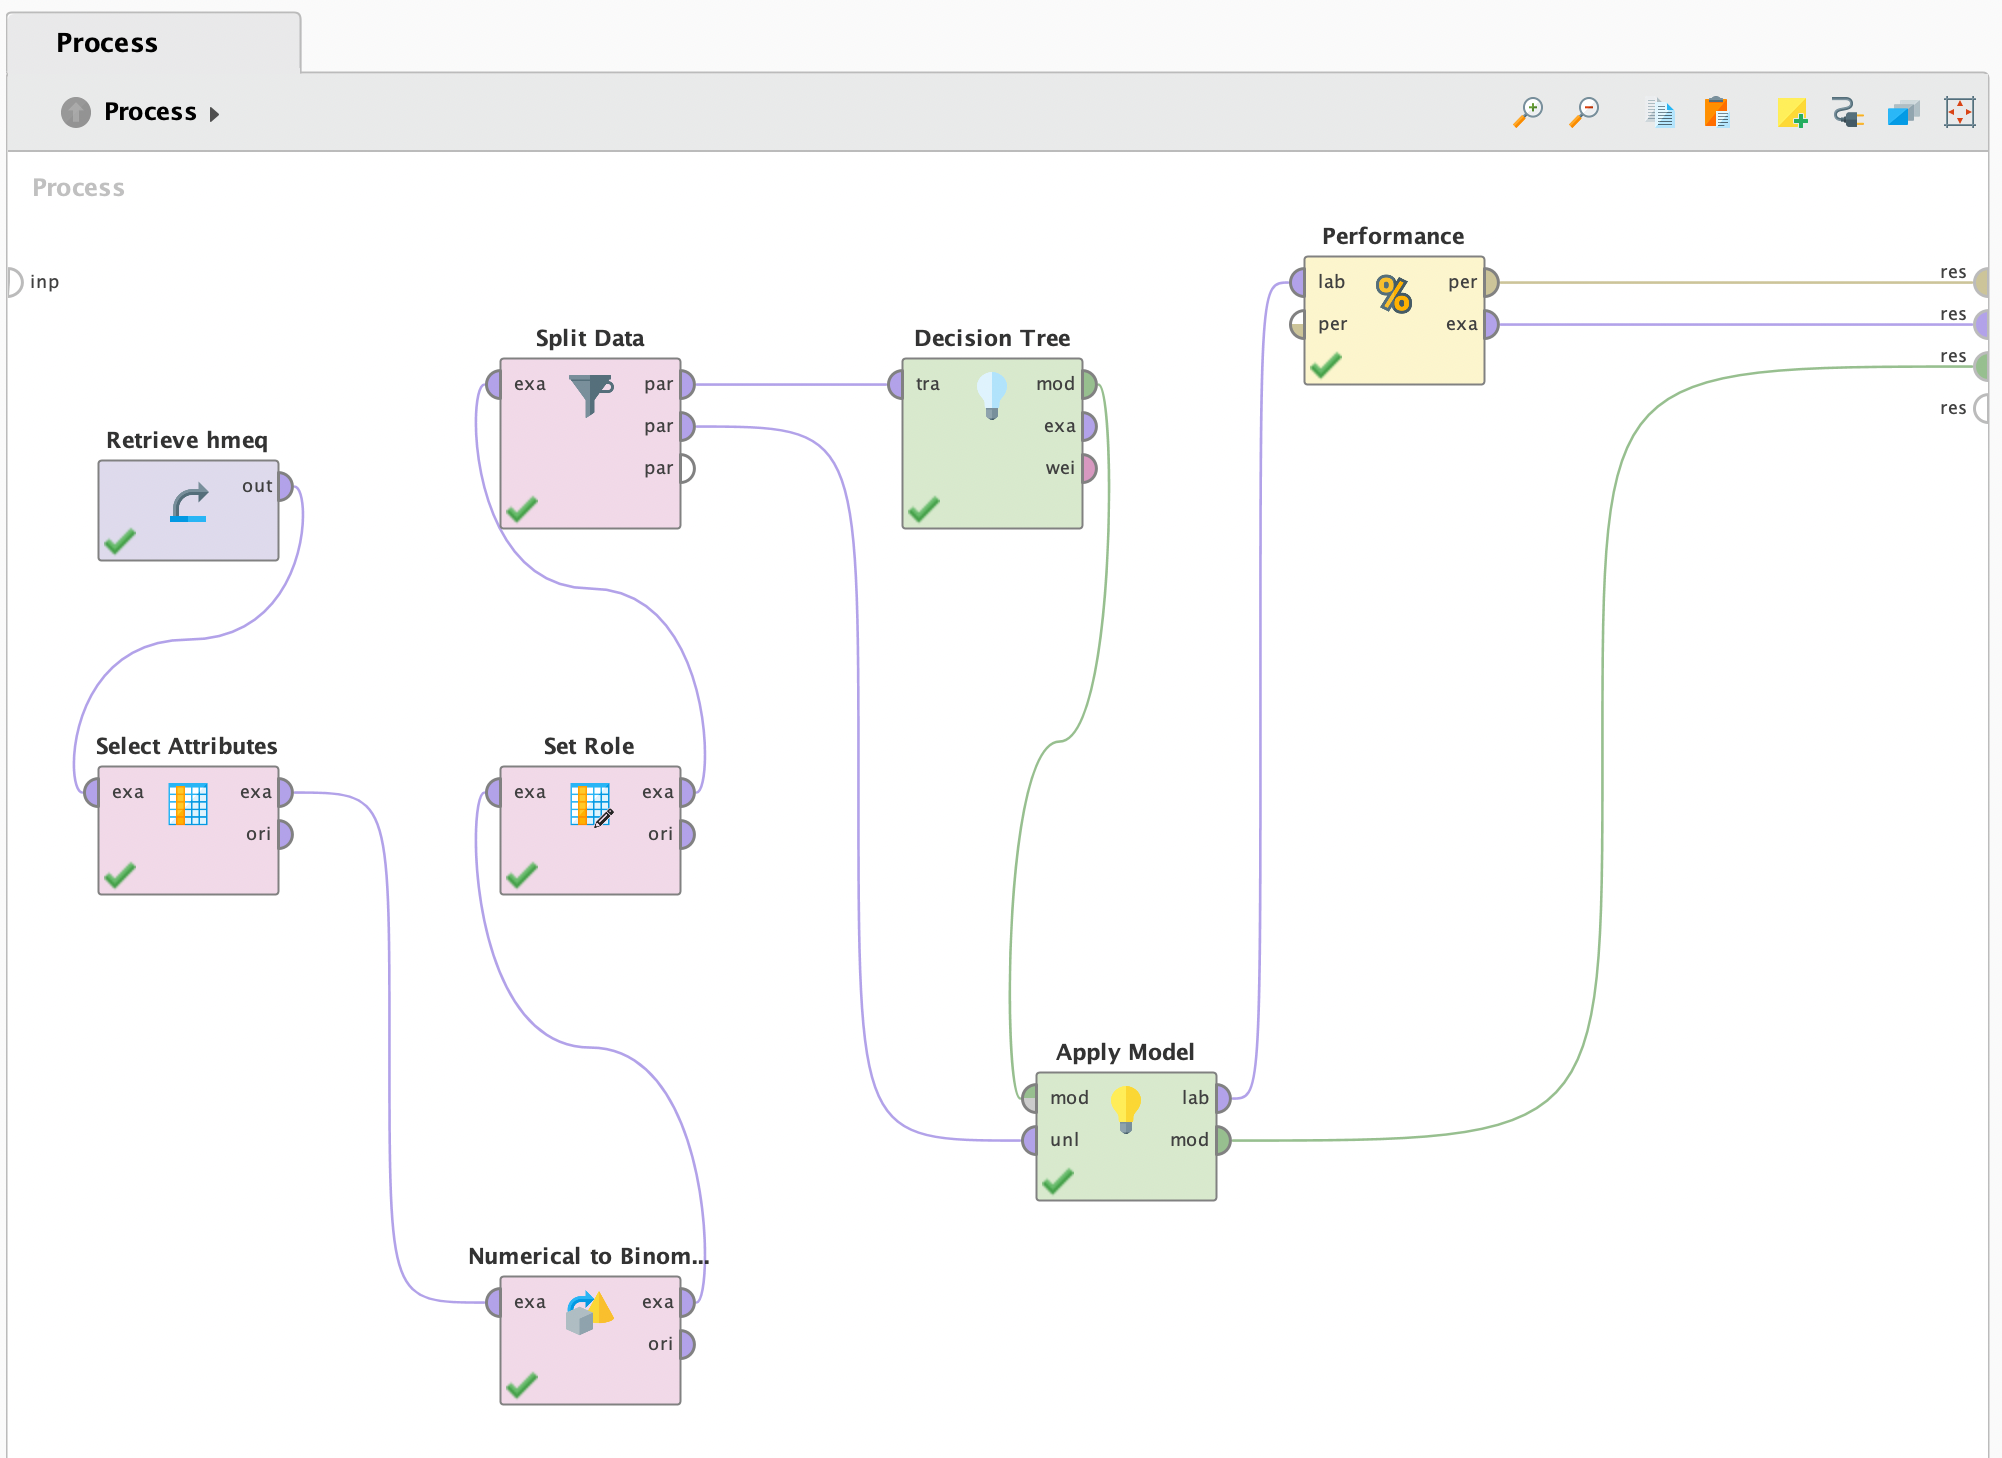Click the Split Data unconnected par port
Screen dimensions: 2002x1458
(x=686, y=468)
